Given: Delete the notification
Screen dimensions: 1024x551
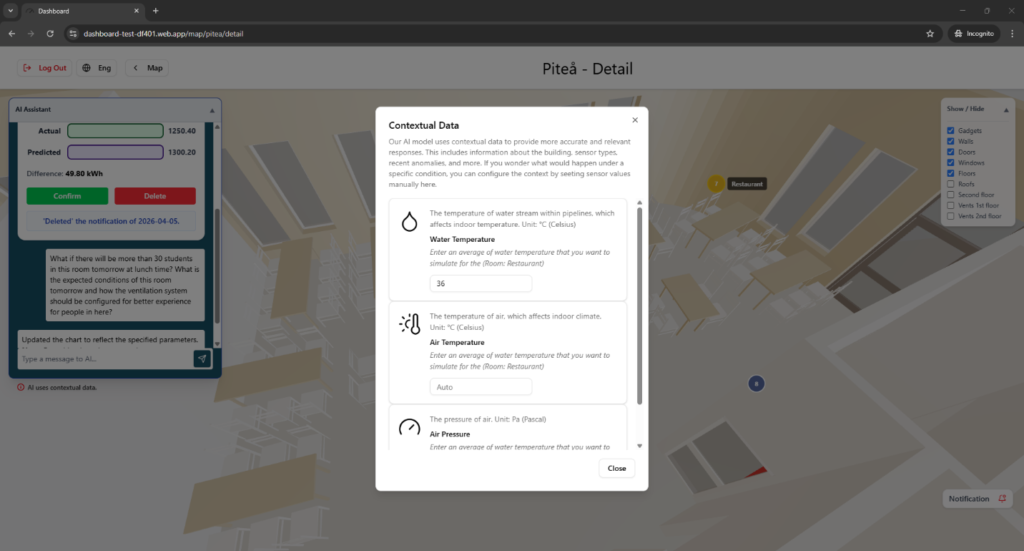Looking at the screenshot, I should pyautogui.click(x=155, y=196).
